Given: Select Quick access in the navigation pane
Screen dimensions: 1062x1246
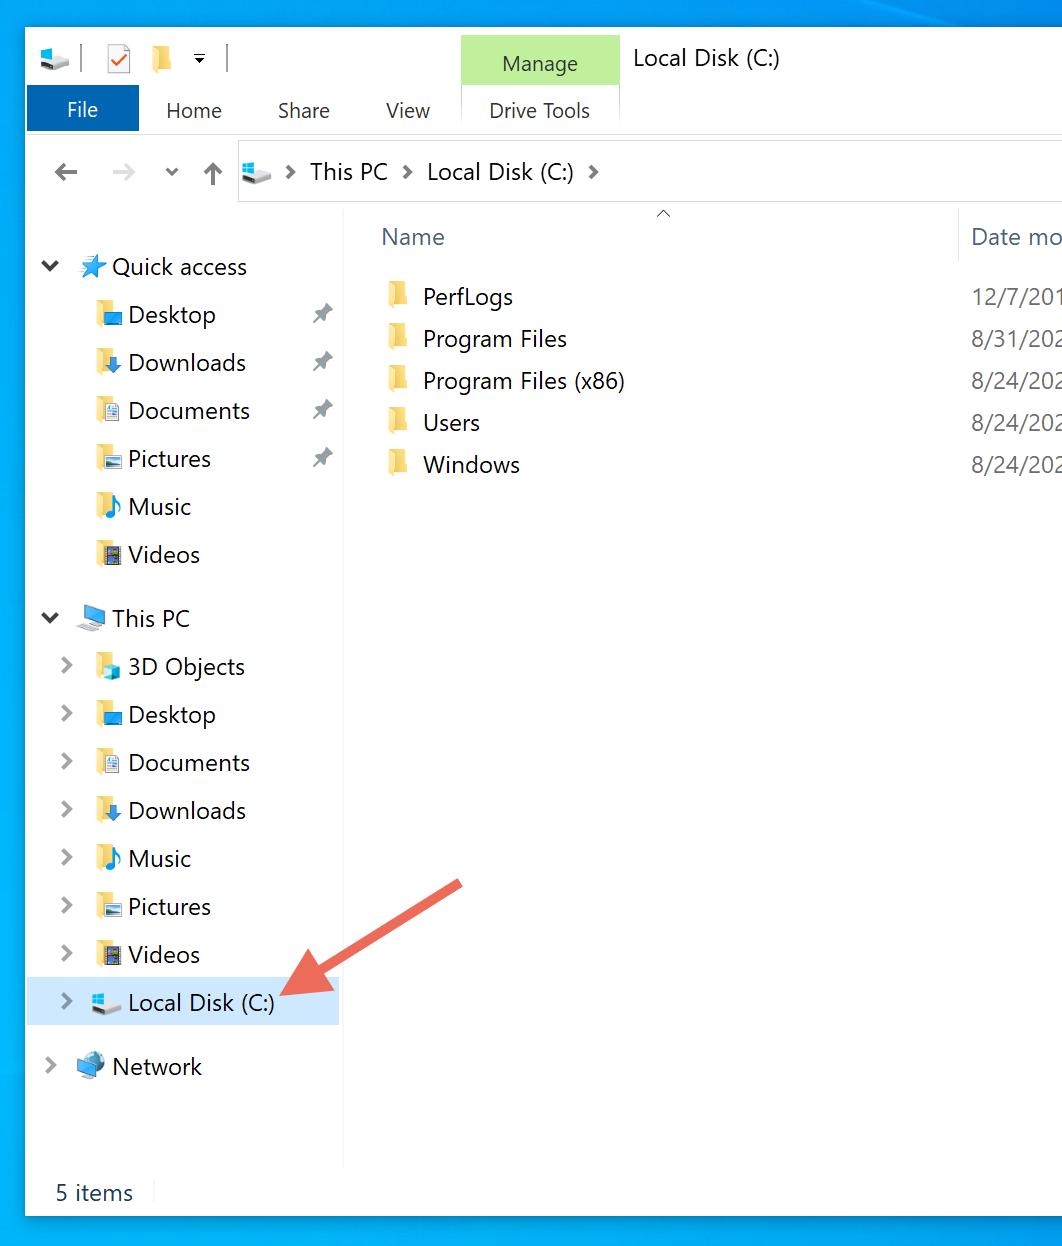Looking at the screenshot, I should [179, 267].
